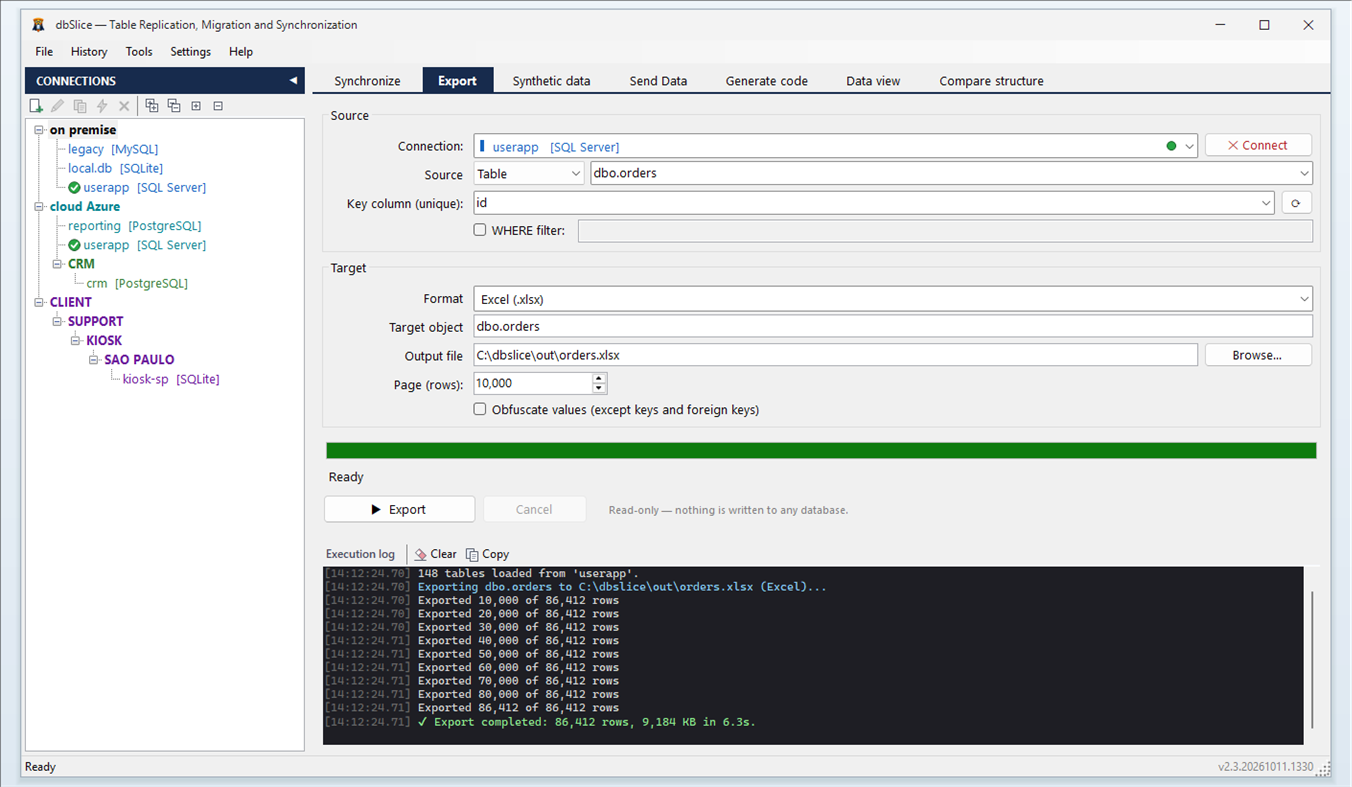Click the Output file path field
Viewport: 1352px width, 787px height.
pos(835,355)
